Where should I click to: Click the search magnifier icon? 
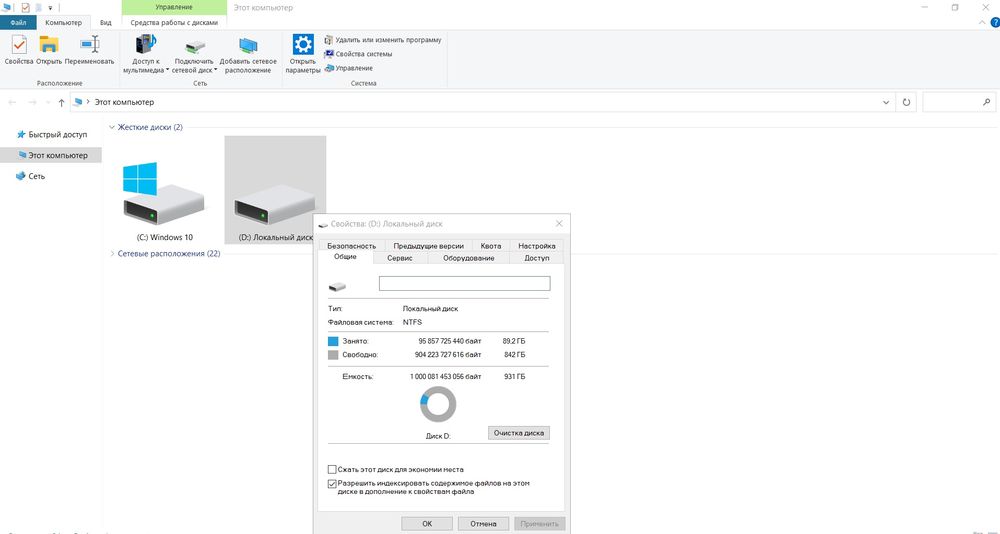(986, 102)
